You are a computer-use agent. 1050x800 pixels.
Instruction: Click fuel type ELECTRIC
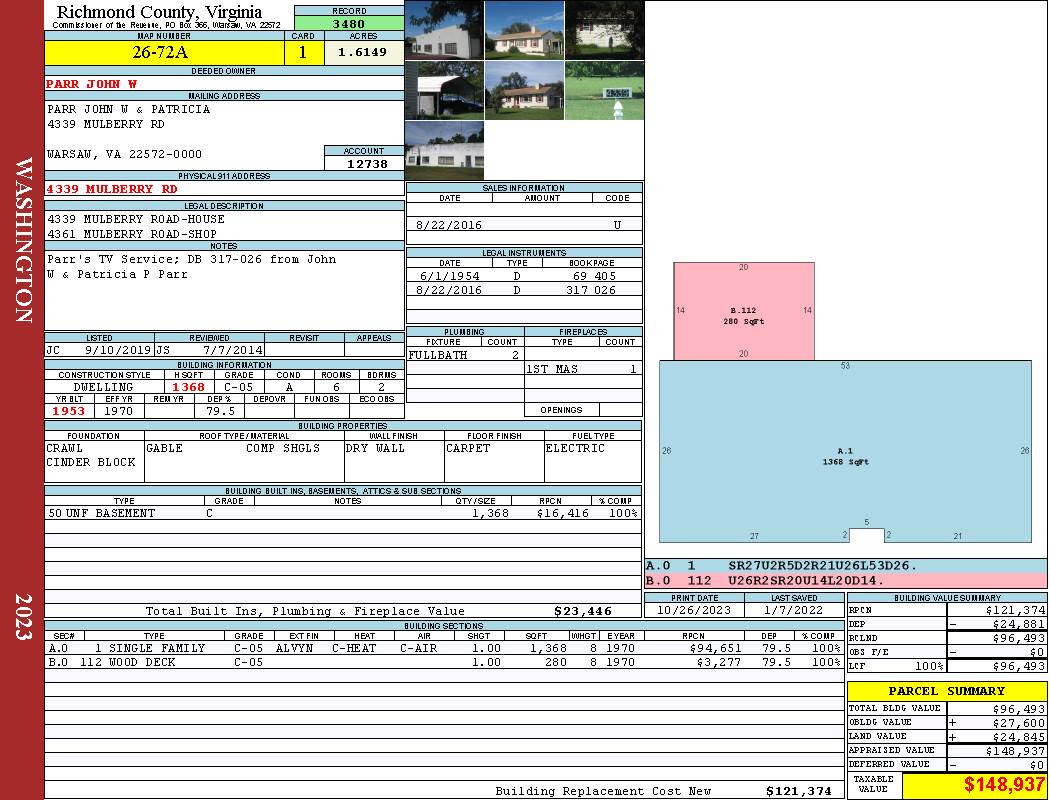(575, 448)
